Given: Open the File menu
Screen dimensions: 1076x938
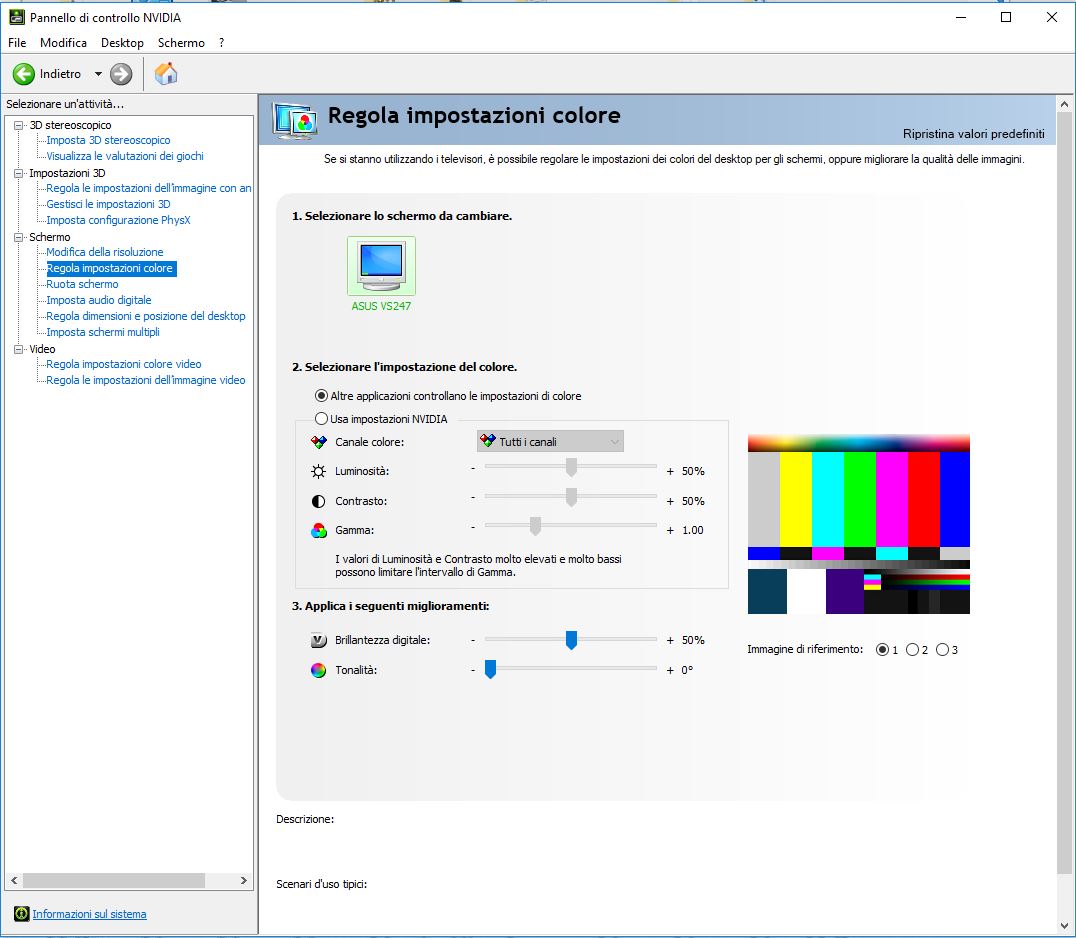Looking at the screenshot, I should coord(17,43).
